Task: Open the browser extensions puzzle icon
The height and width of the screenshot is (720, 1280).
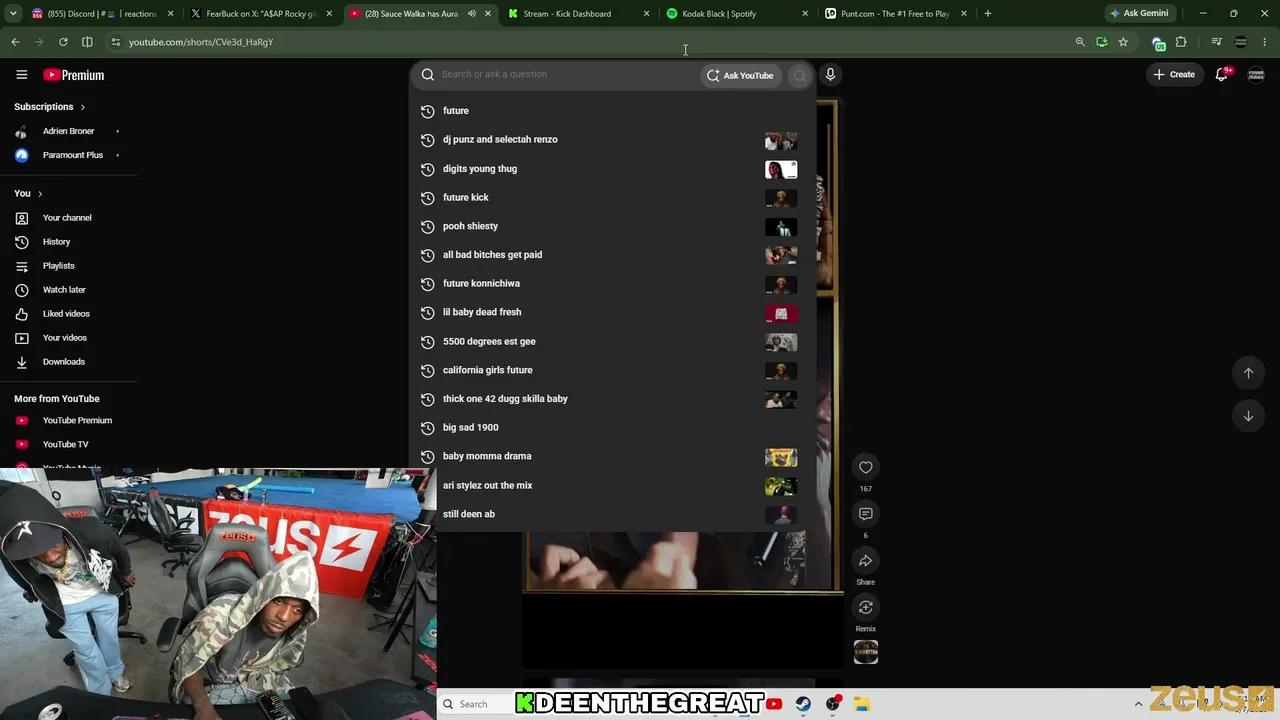Action: click(x=1181, y=42)
